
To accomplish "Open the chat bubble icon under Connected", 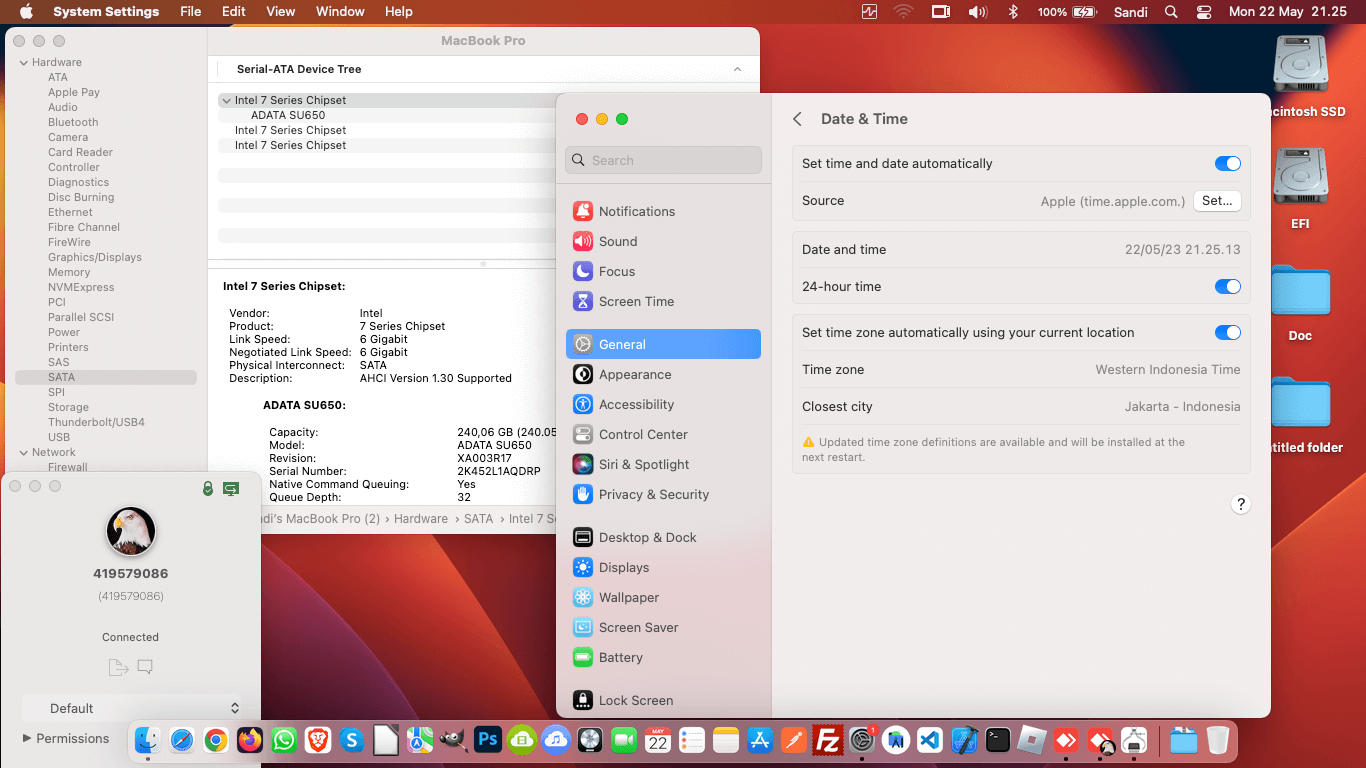I will click(x=145, y=667).
